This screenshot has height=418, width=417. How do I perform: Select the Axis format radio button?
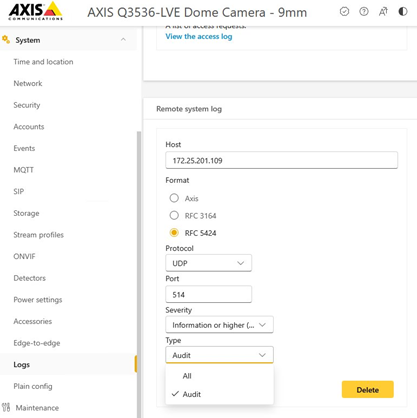[174, 198]
